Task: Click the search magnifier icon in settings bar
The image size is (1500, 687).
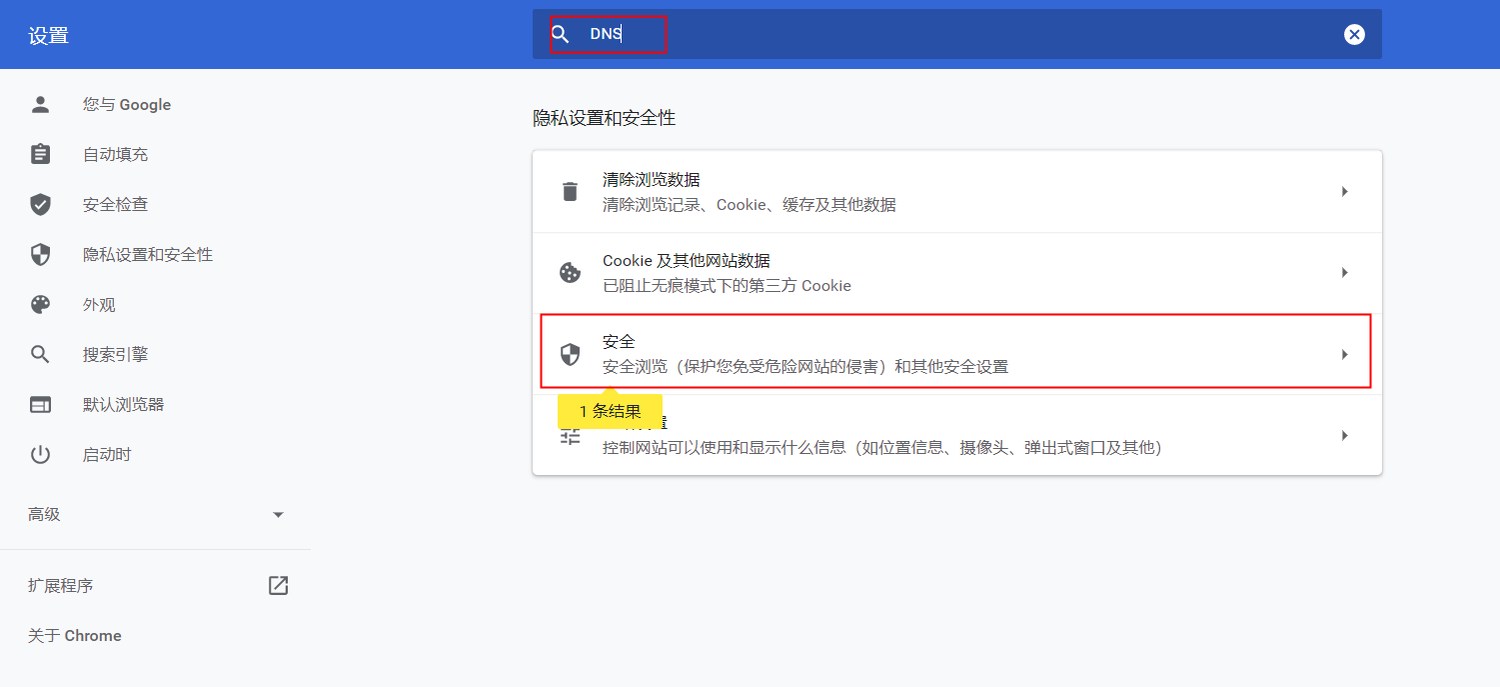Action: click(560, 35)
